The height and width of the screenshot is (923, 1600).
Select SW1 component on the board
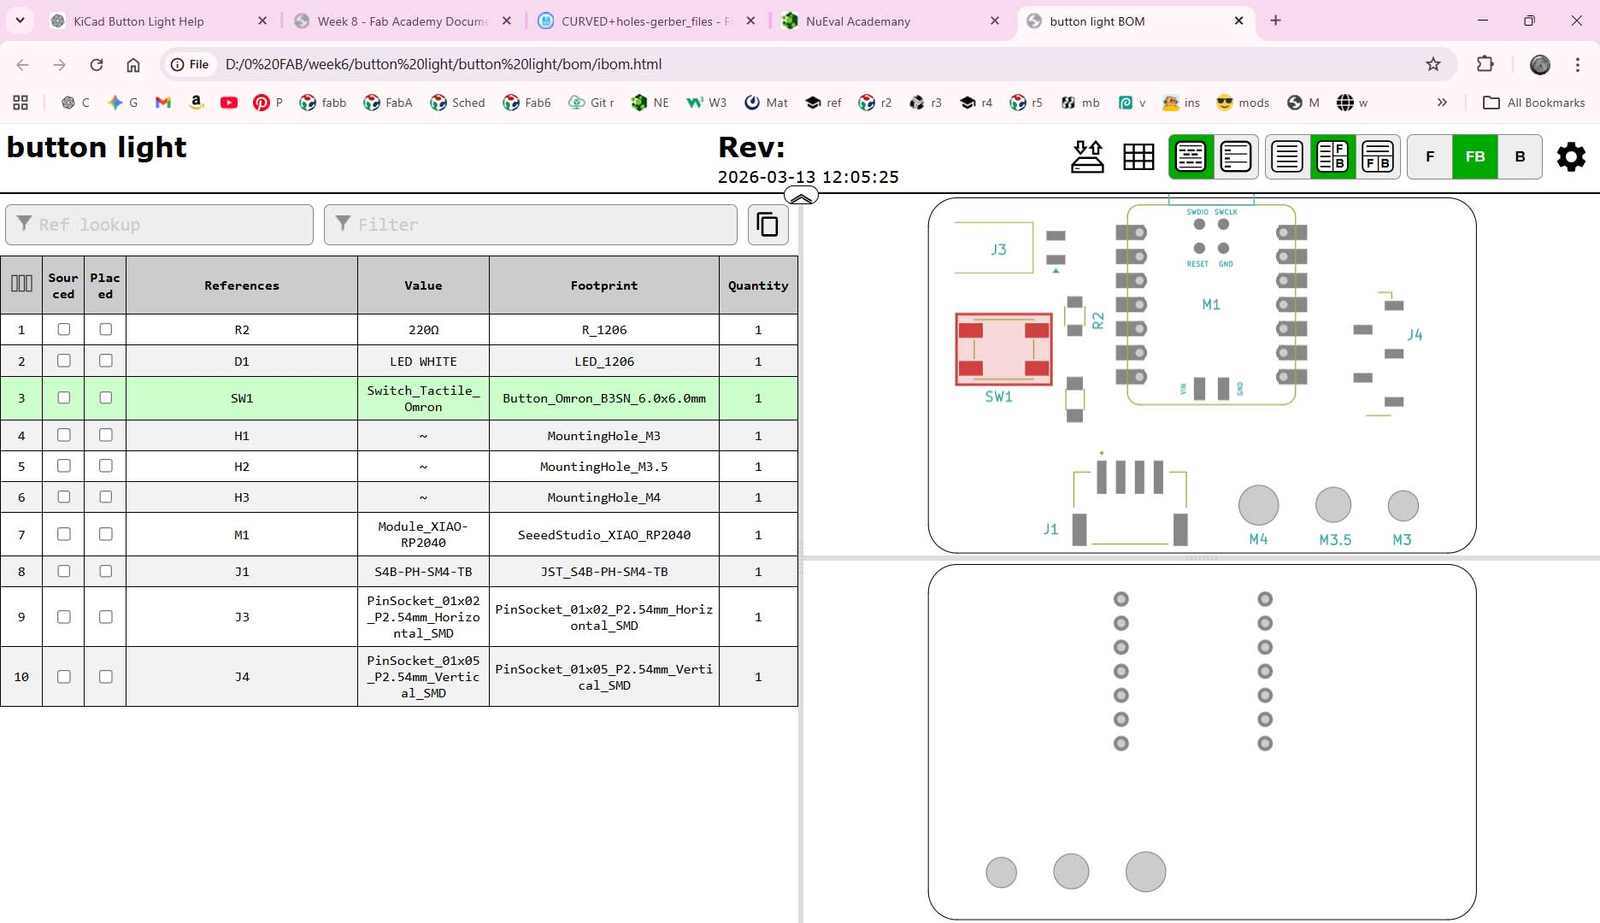[1003, 349]
